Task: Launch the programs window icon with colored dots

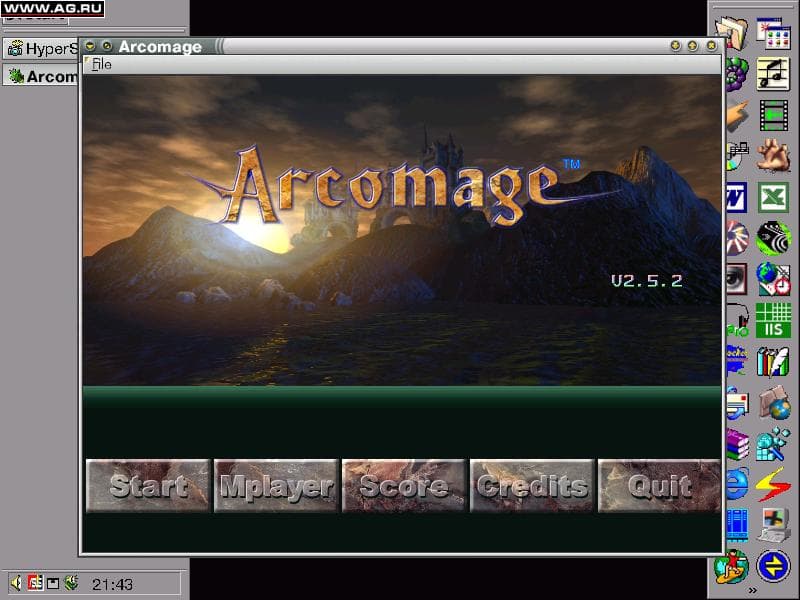Action: (x=773, y=33)
